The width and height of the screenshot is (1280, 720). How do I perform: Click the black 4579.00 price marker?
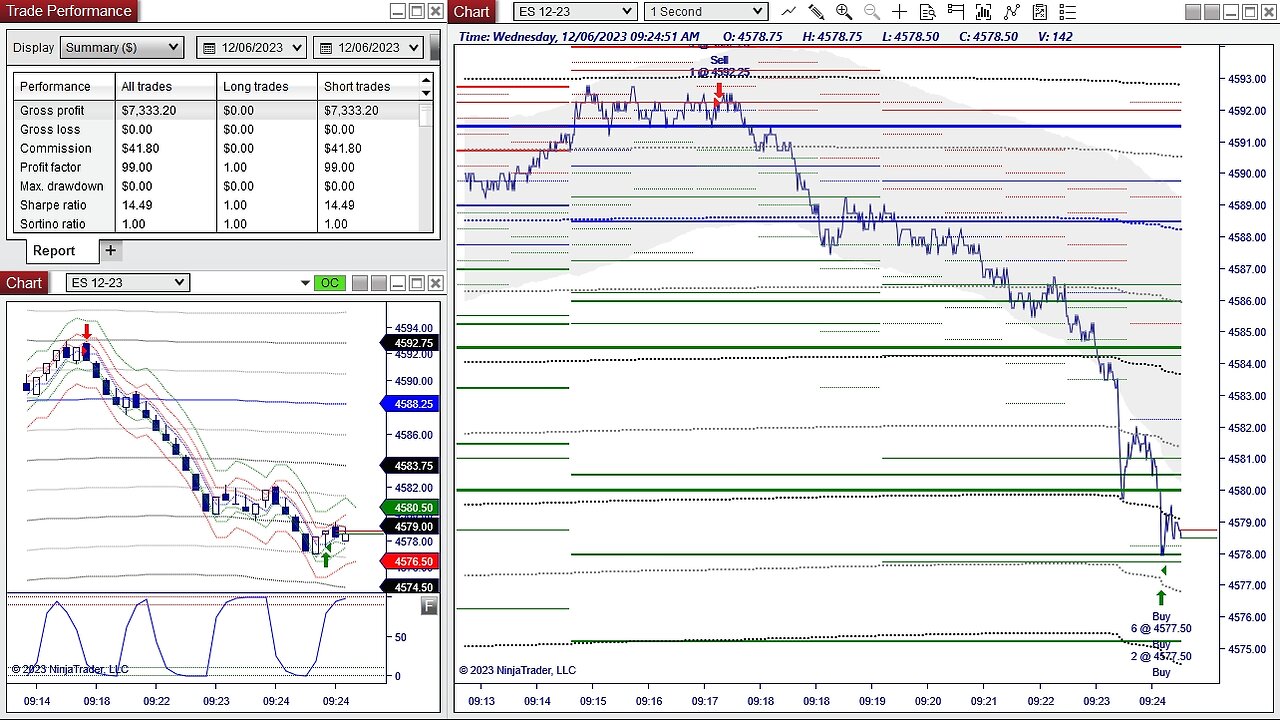pos(408,527)
